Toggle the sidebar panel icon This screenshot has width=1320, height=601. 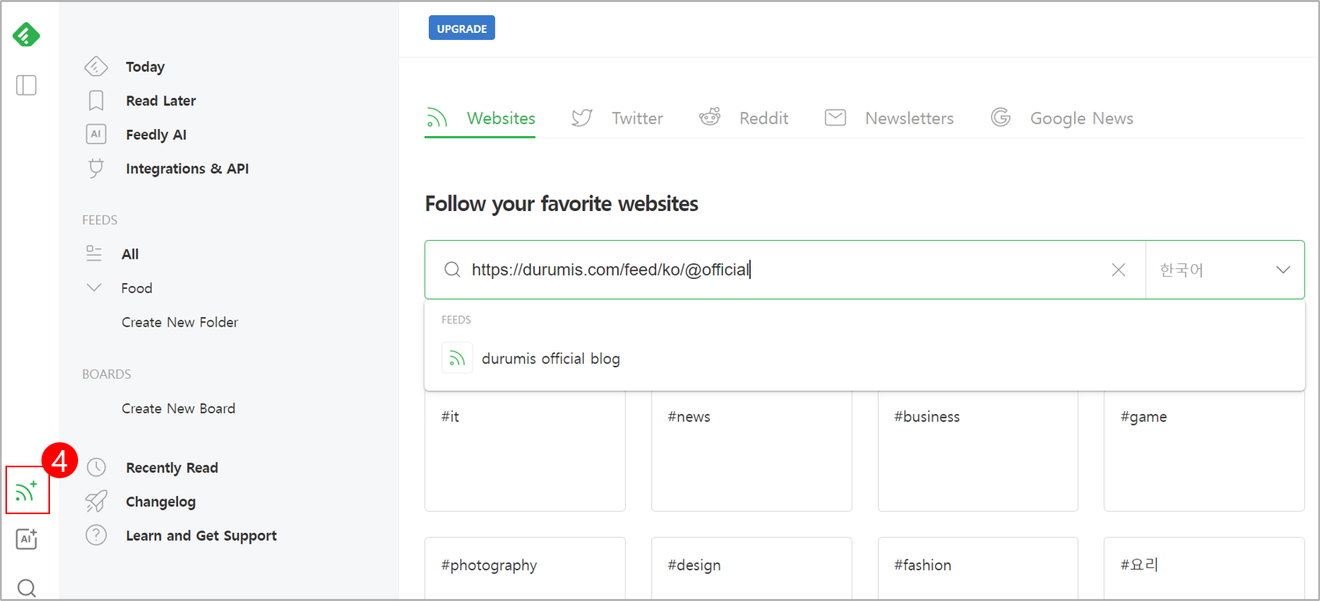click(x=27, y=85)
